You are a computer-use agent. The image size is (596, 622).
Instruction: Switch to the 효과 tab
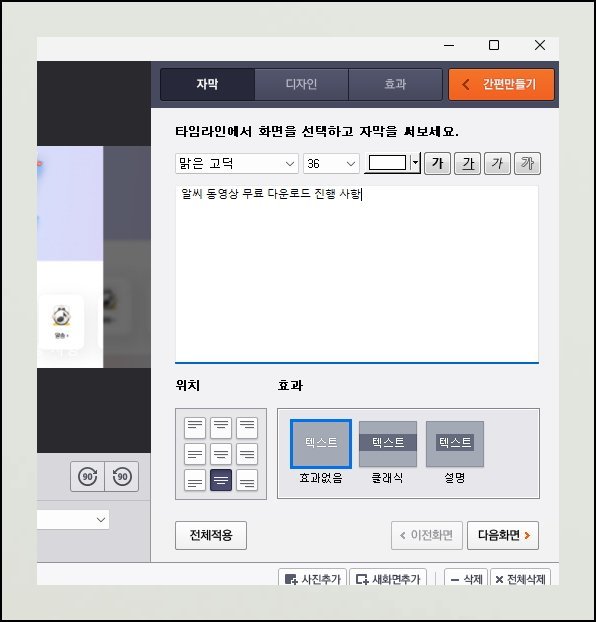click(395, 84)
